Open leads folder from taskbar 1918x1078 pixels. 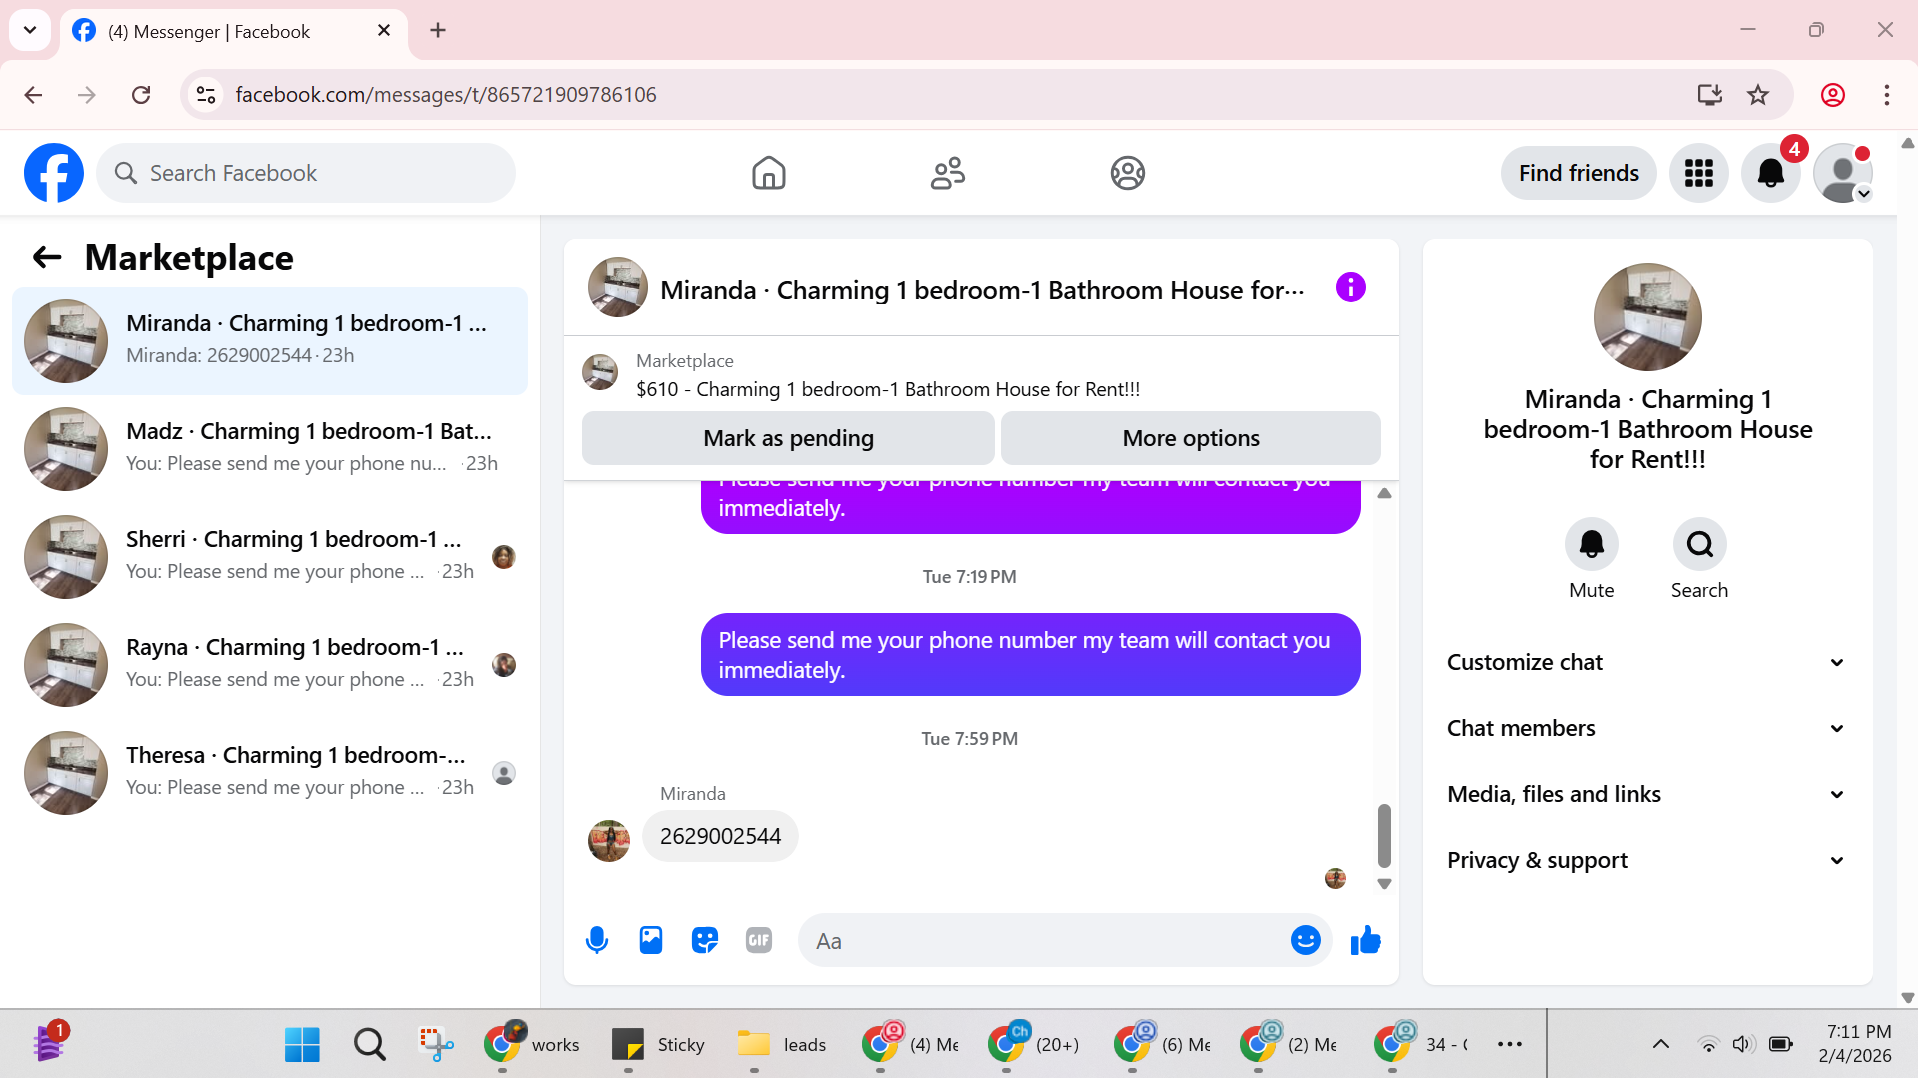pos(782,1044)
